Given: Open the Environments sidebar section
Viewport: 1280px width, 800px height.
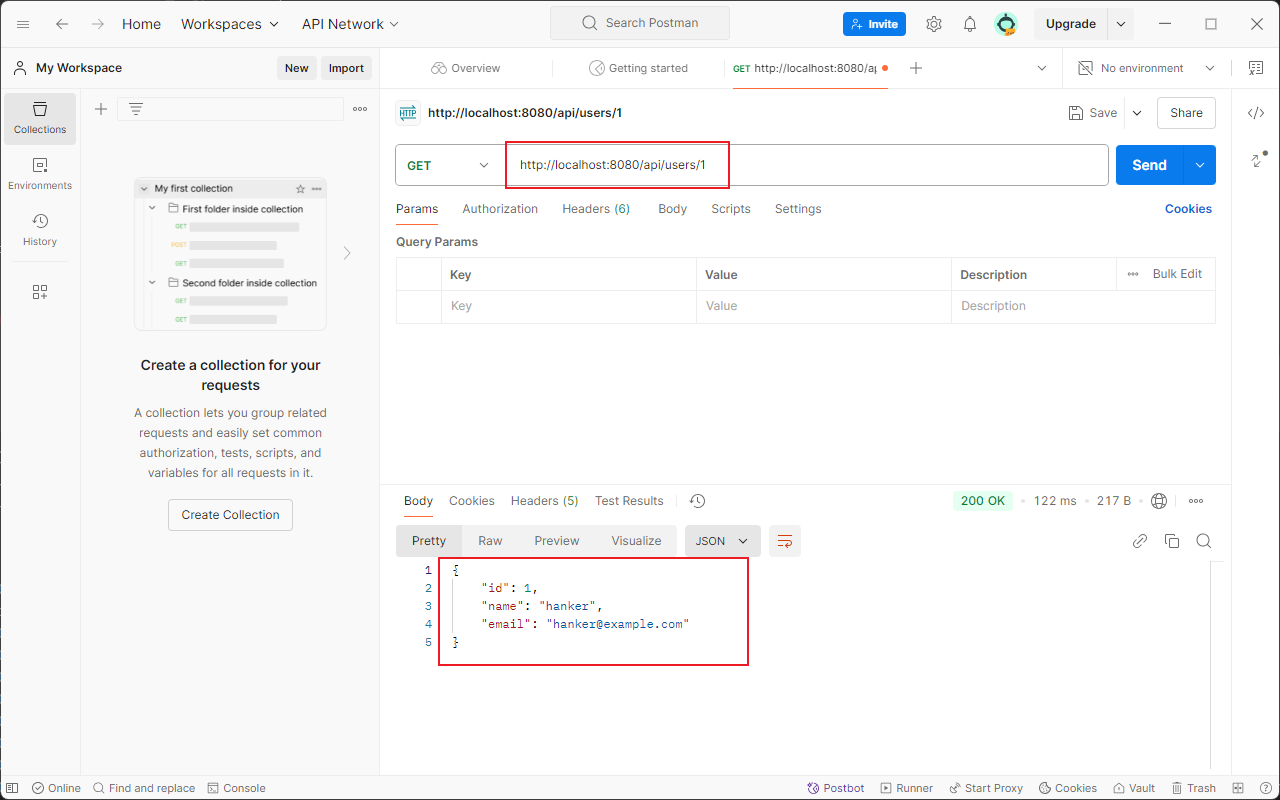Looking at the screenshot, I should coord(40,175).
